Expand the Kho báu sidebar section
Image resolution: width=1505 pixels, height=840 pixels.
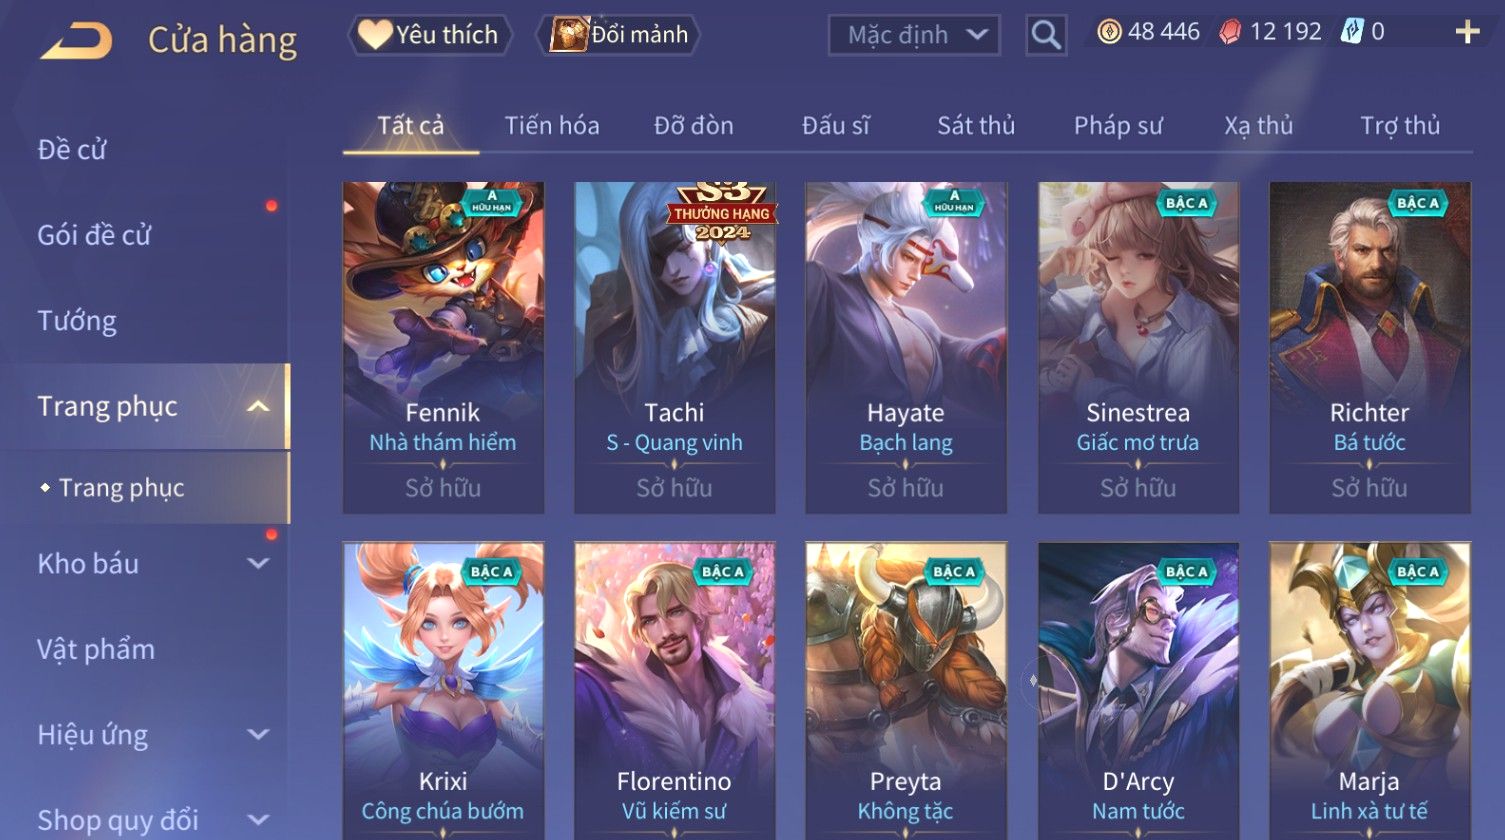pyautogui.click(x=258, y=563)
